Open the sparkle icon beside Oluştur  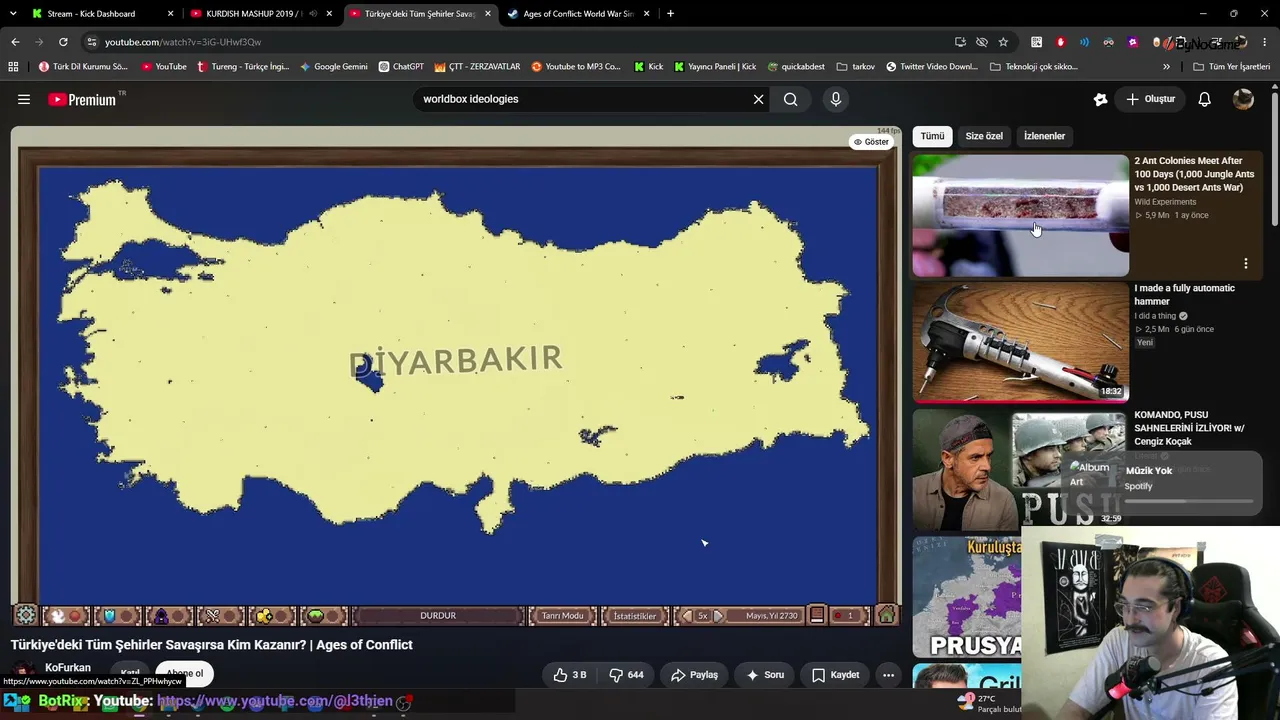[x=1100, y=99]
